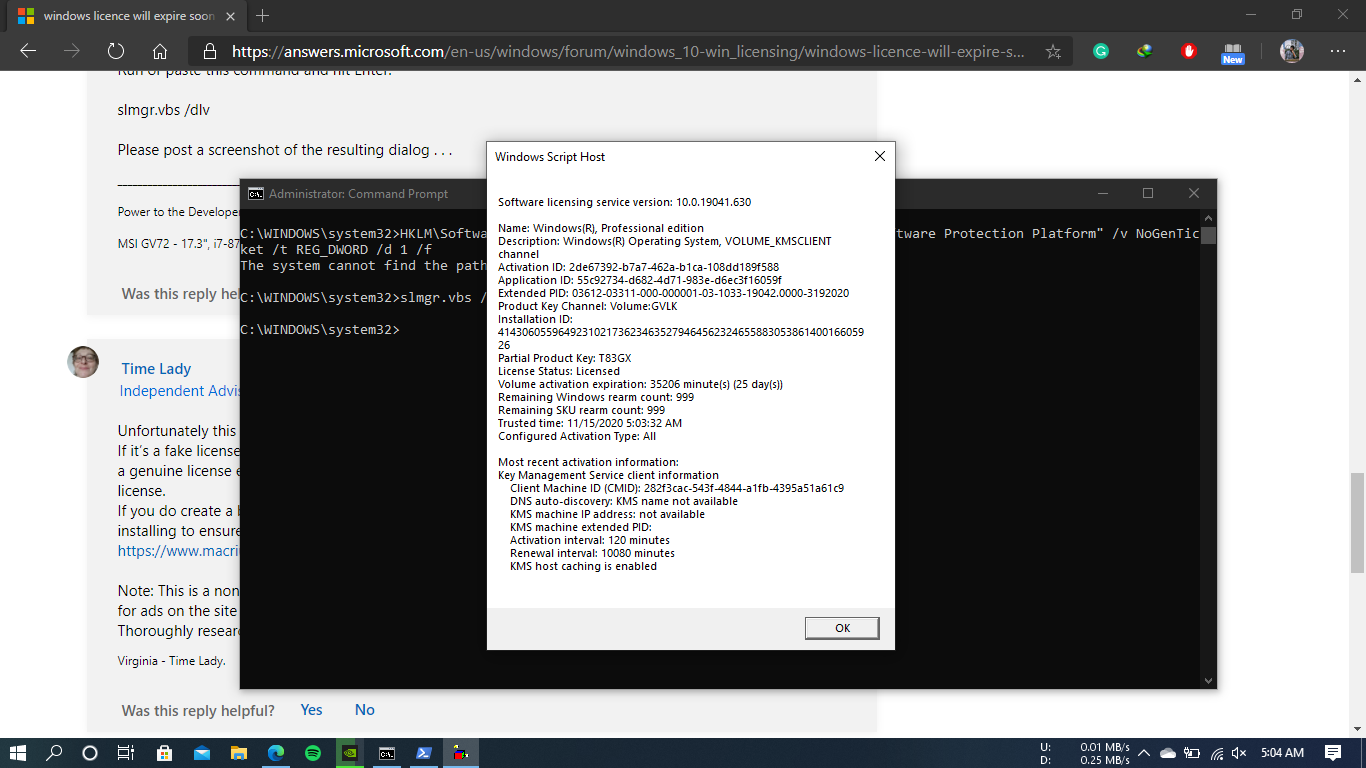Image resolution: width=1366 pixels, height=768 pixels.
Task: Open Spotify from the taskbar
Action: click(x=313, y=753)
